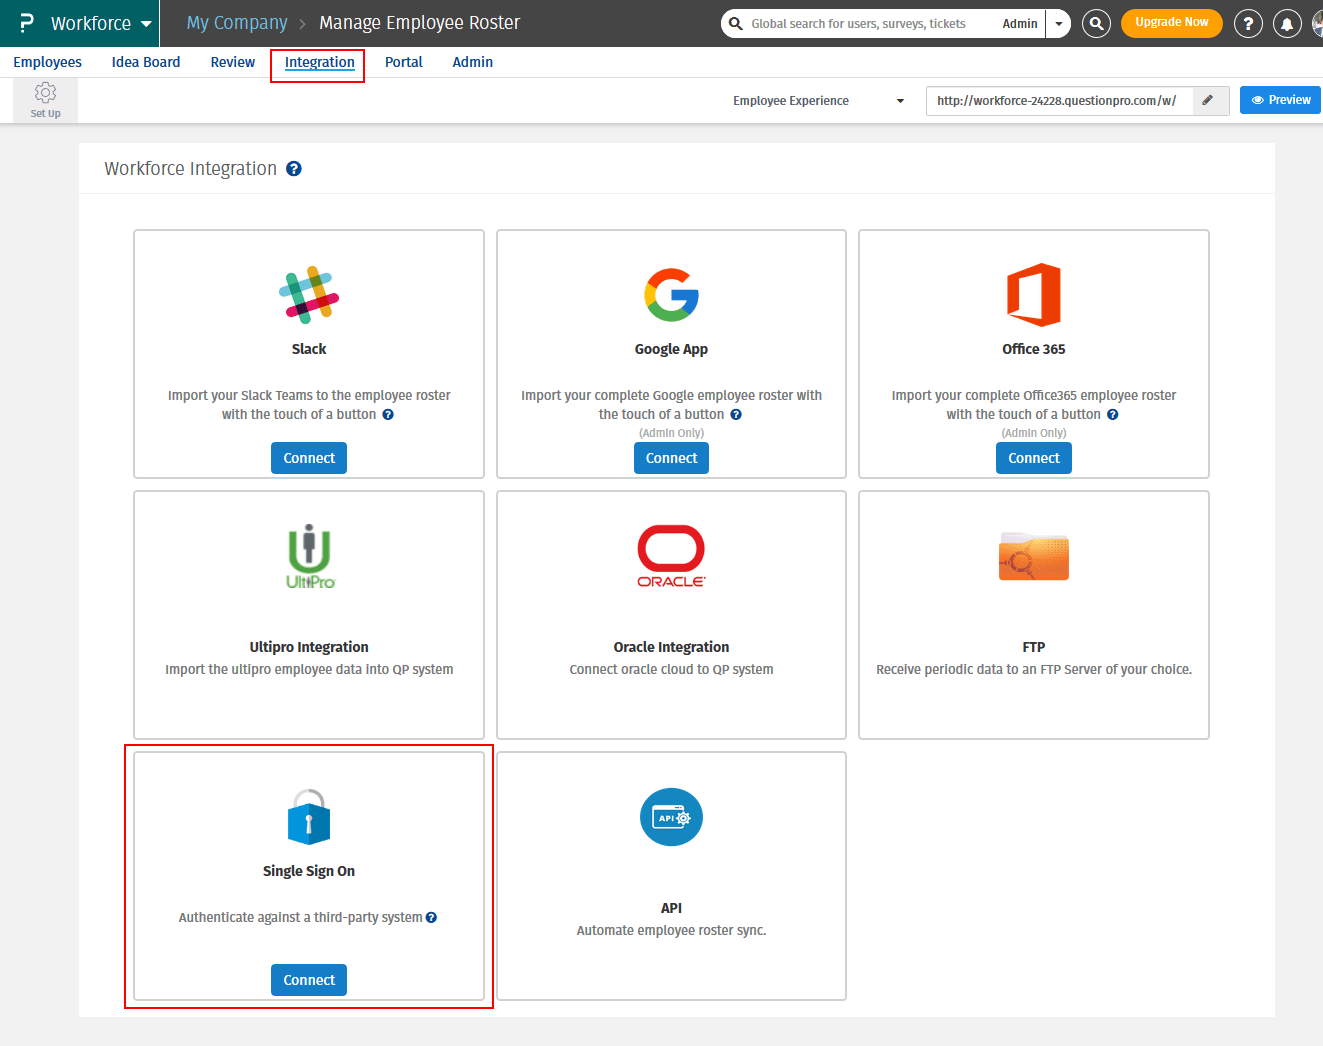This screenshot has height=1046, width=1323.
Task: Click the Single Sign On title text
Action: tap(309, 871)
